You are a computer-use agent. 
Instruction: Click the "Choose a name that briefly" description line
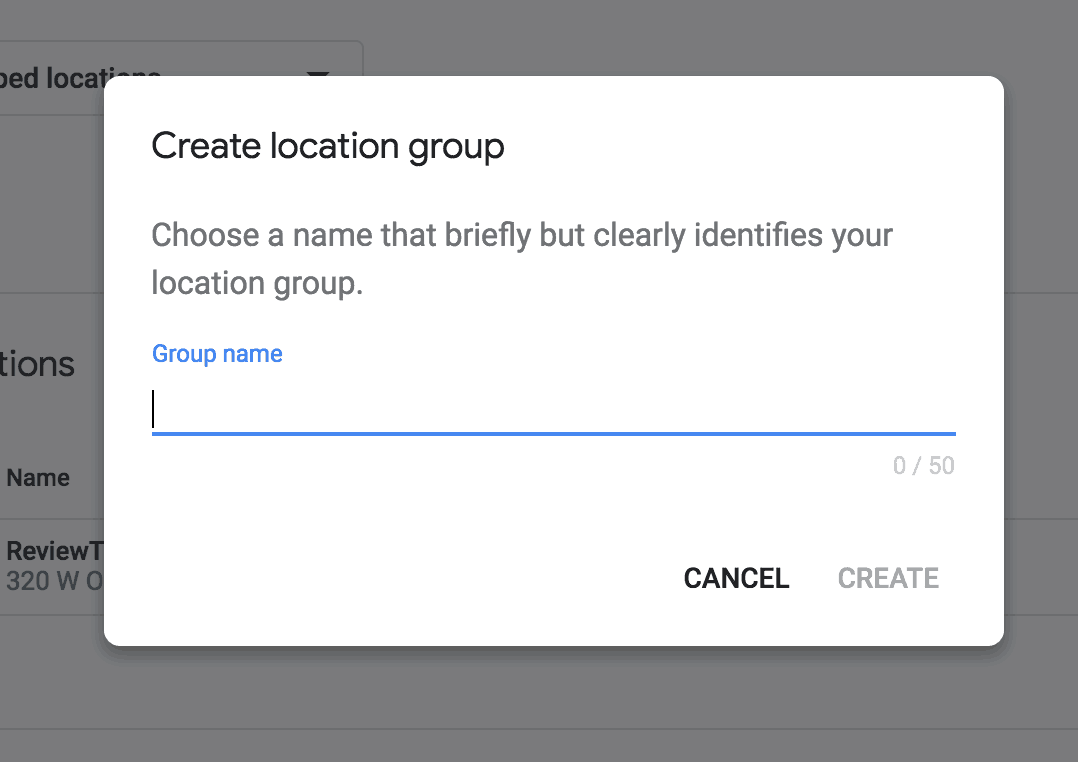pos(521,236)
